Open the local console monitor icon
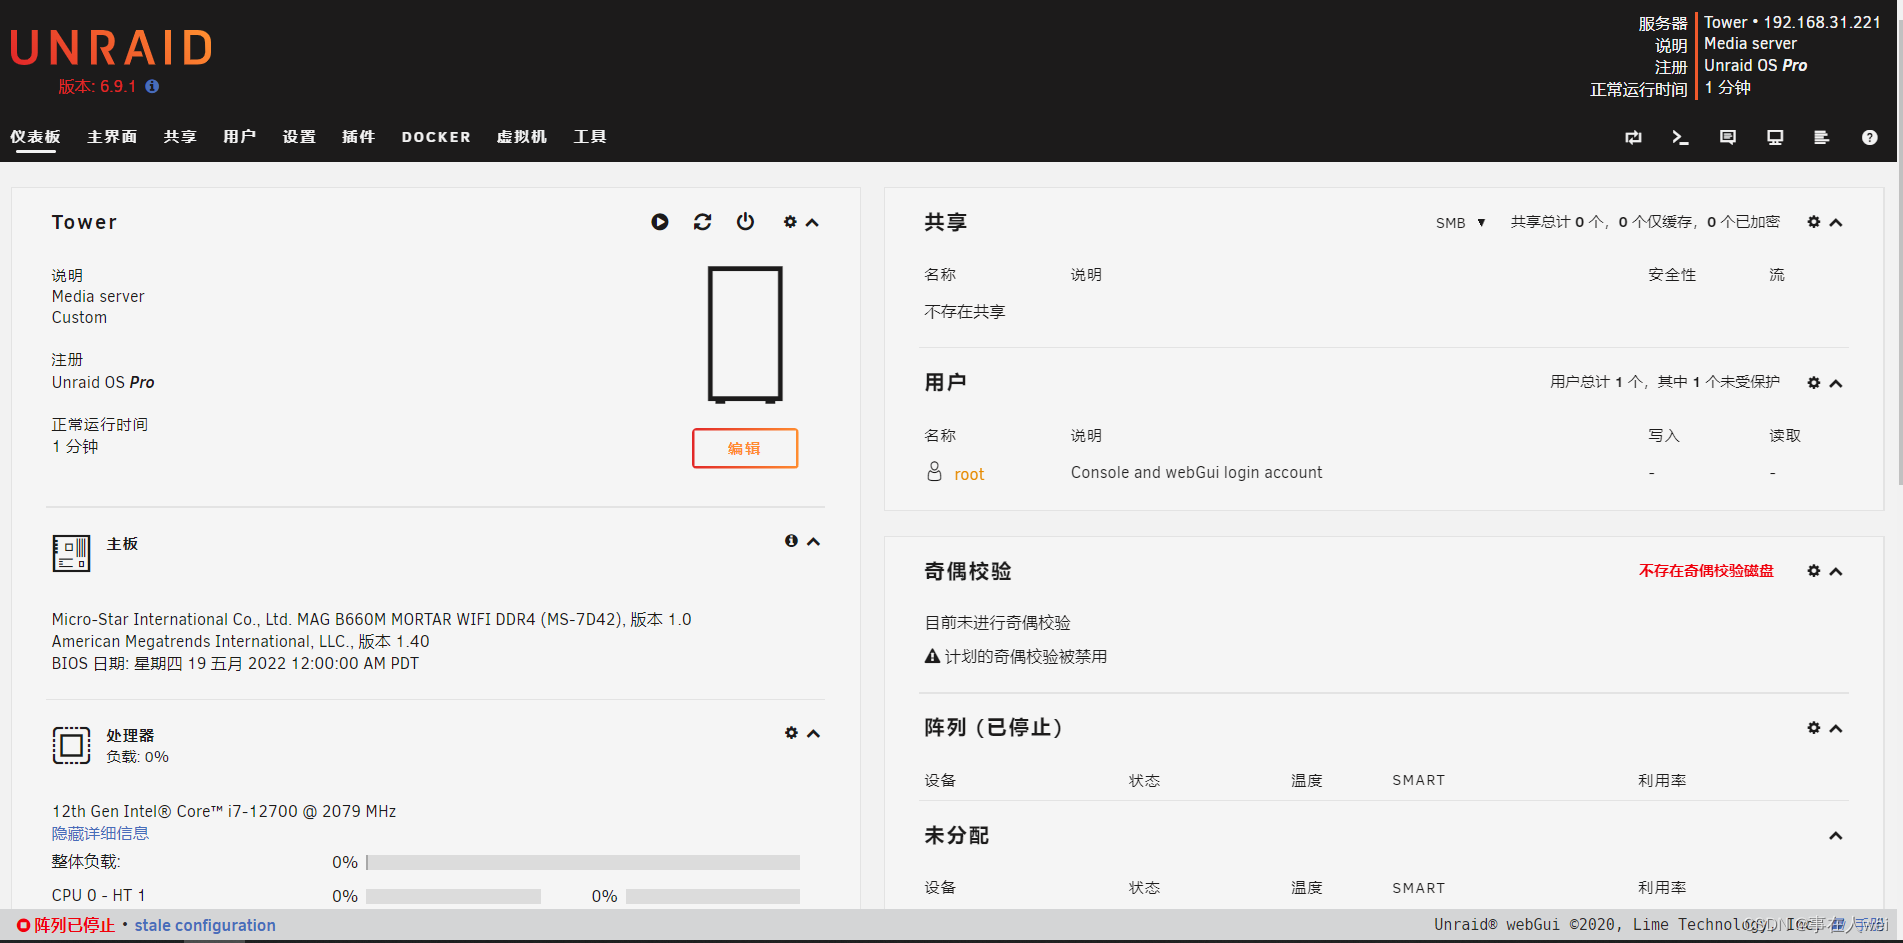 click(1774, 137)
